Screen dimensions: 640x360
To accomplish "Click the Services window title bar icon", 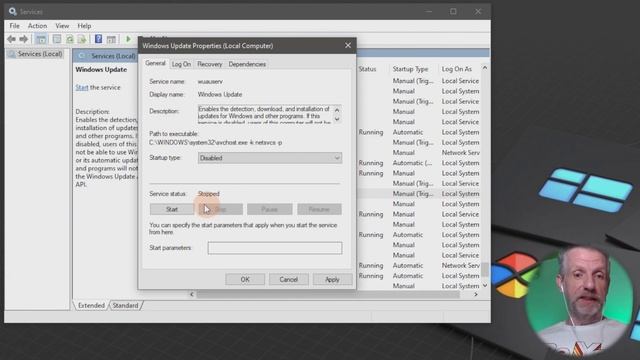I will pos(13,11).
